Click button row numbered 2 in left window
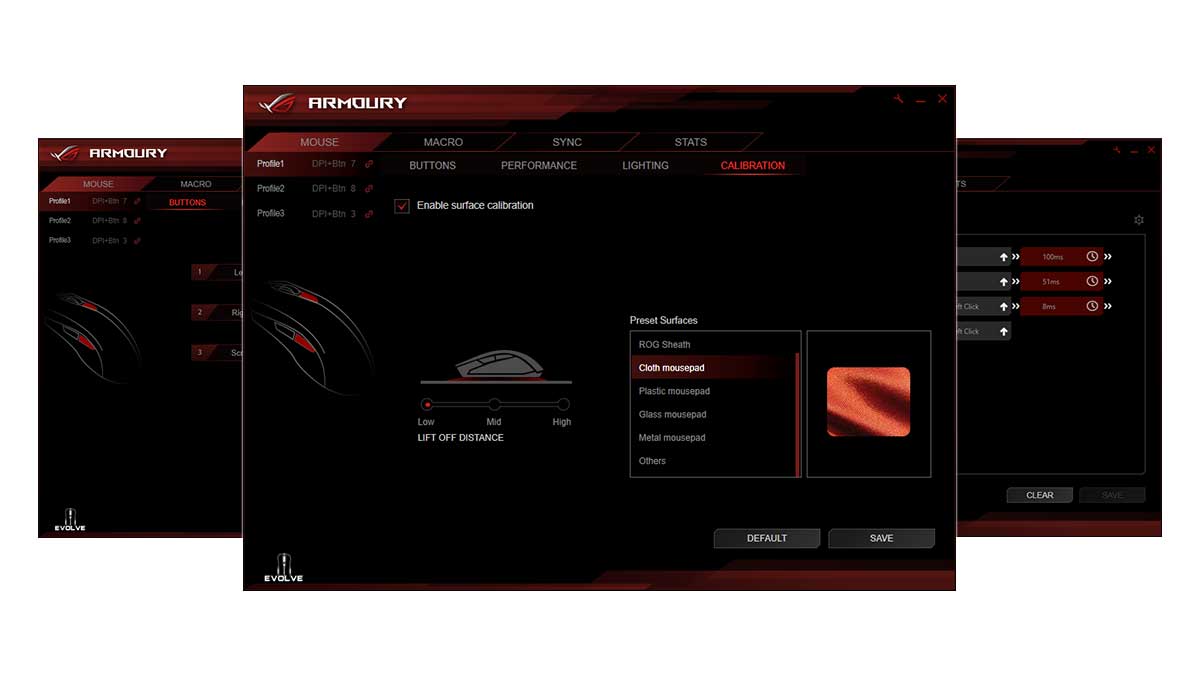The height and width of the screenshot is (676, 1200). (217, 312)
